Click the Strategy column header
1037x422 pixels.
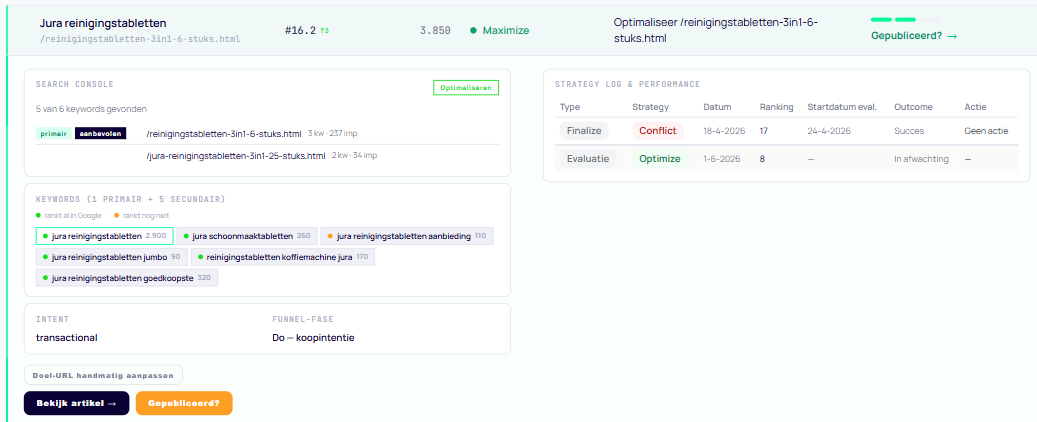[x=651, y=106]
